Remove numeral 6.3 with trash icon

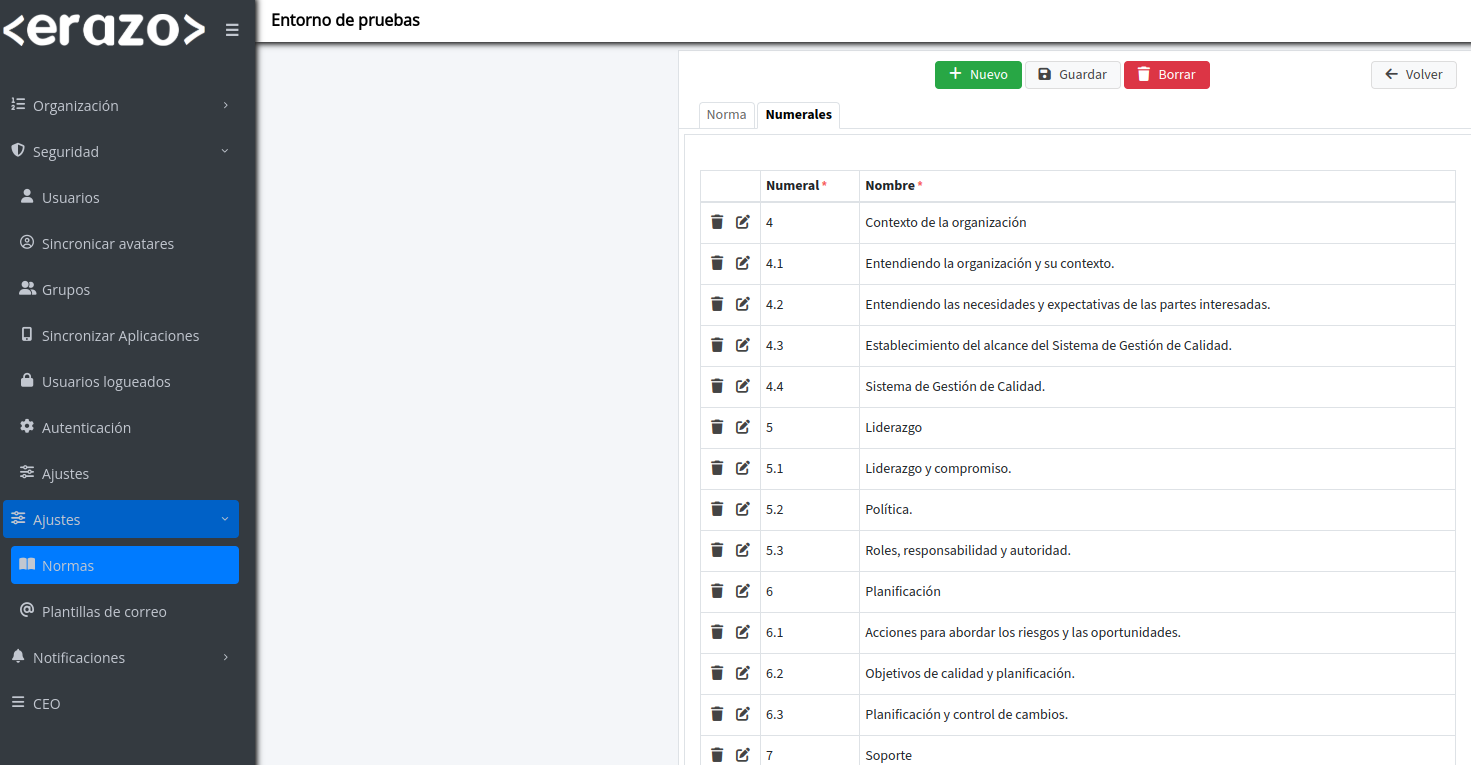click(x=717, y=714)
